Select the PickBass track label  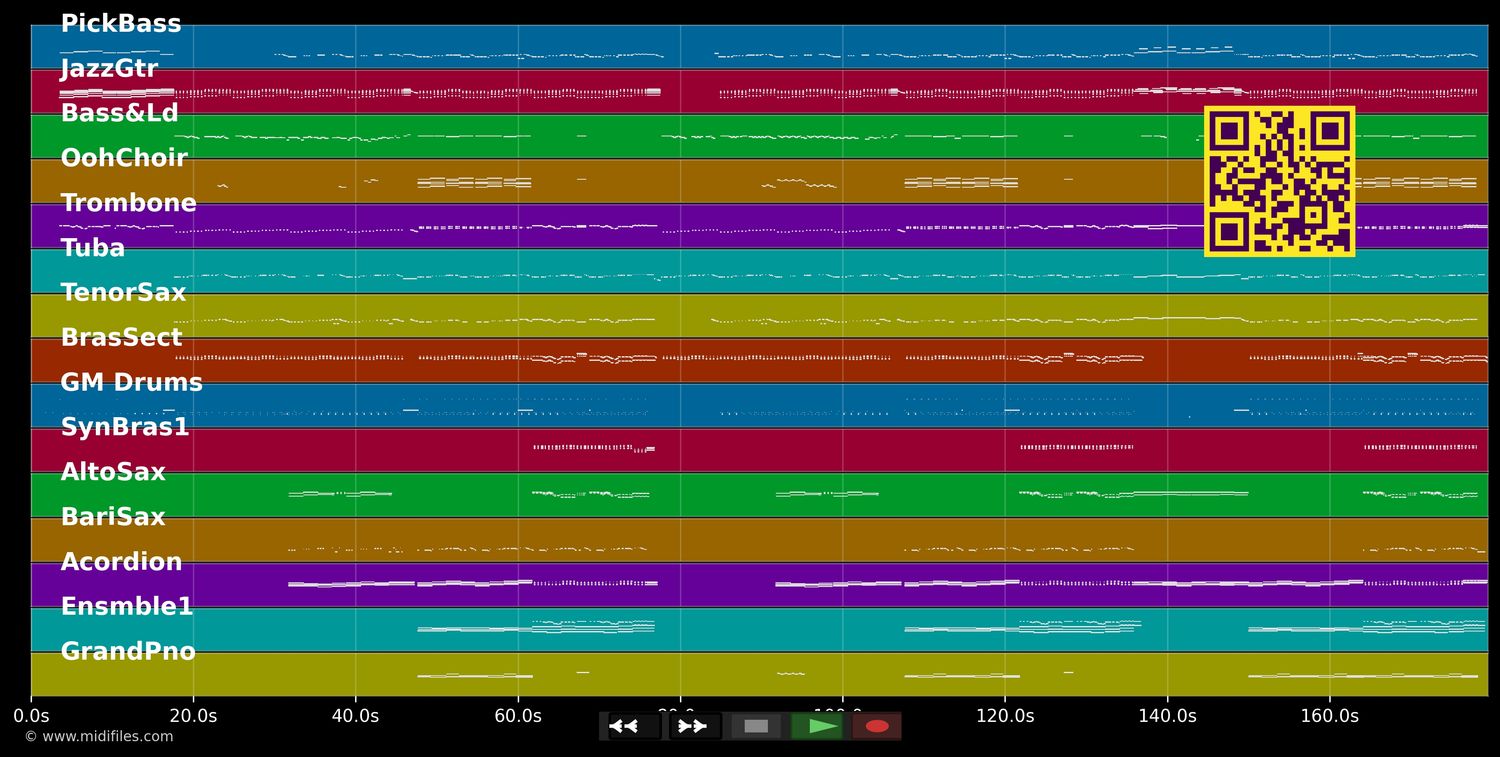121,24
